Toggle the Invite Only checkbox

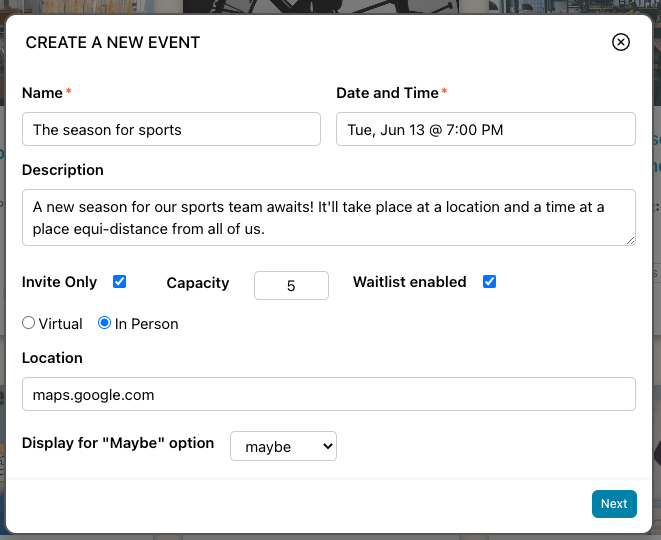tap(120, 282)
